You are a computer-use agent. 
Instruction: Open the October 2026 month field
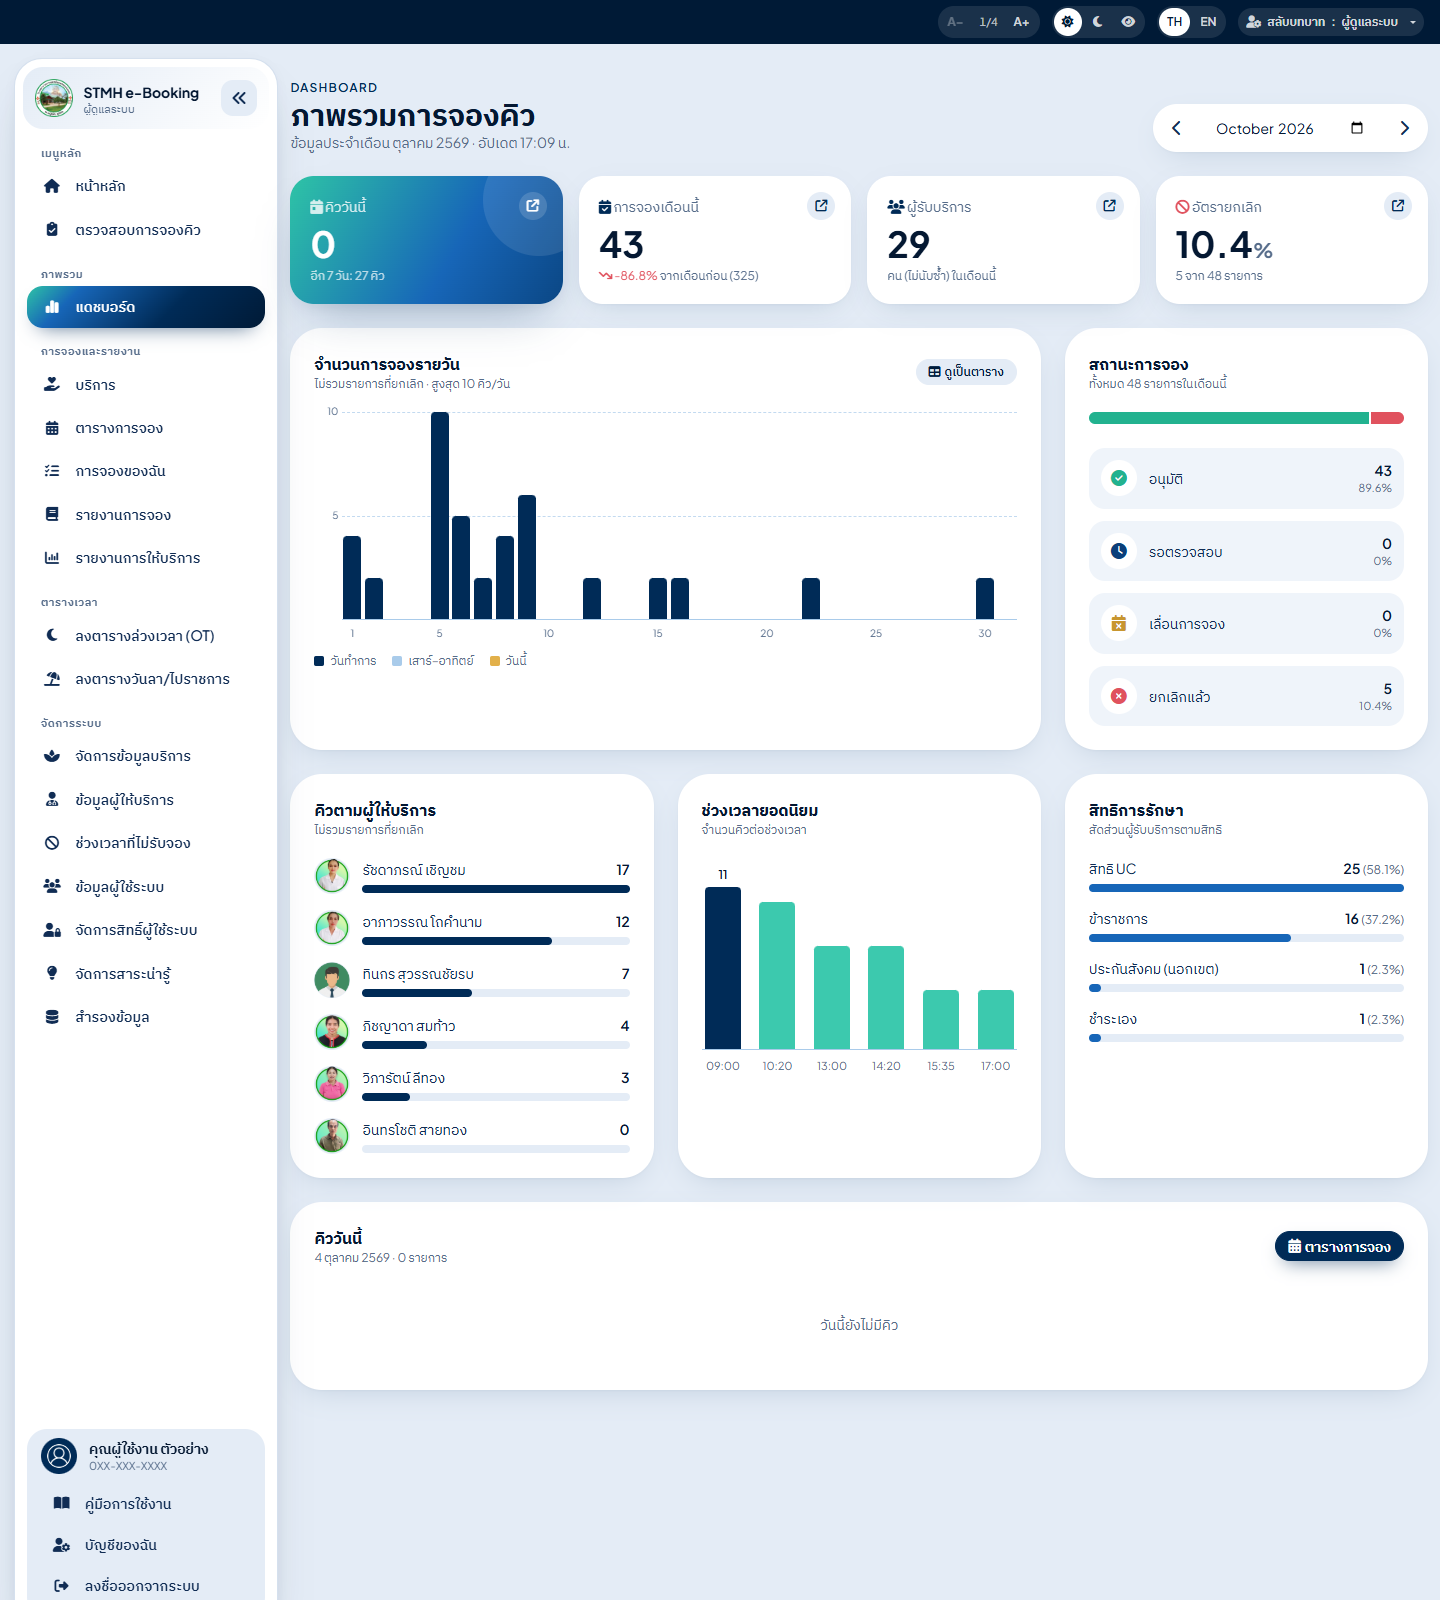(x=1289, y=128)
